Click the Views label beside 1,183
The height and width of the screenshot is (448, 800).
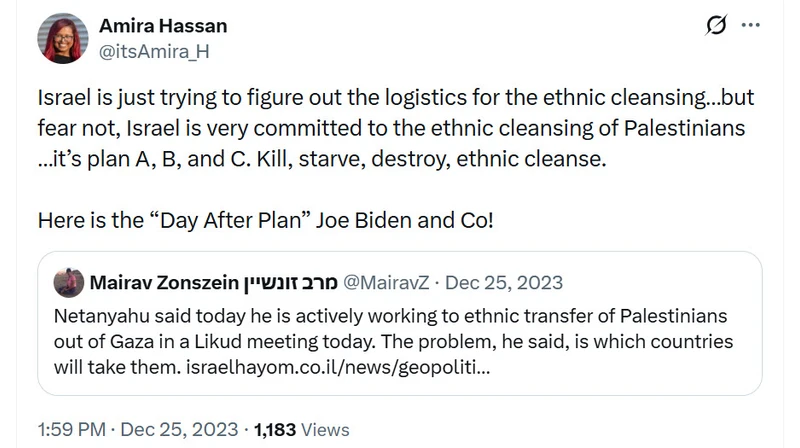pyautogui.click(x=325, y=430)
